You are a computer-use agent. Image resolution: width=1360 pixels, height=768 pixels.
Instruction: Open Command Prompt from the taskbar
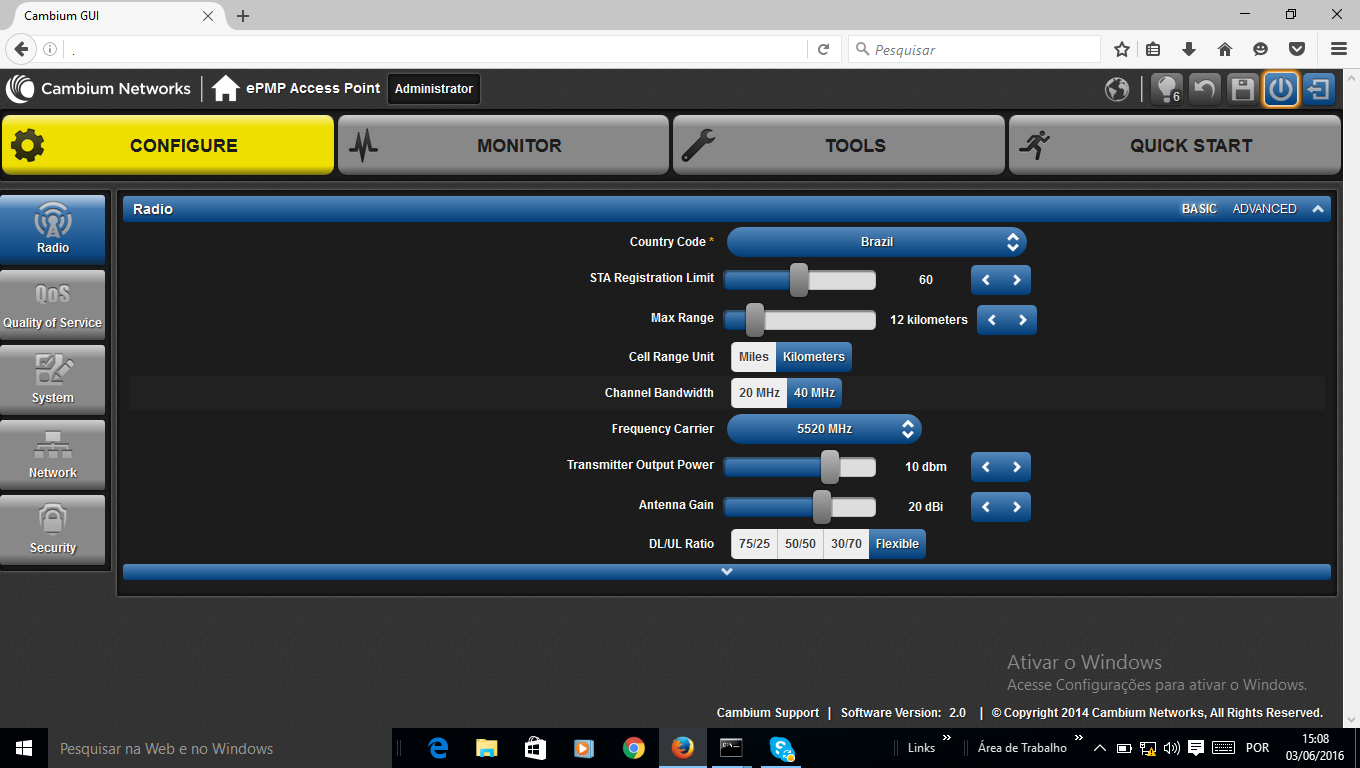point(732,748)
